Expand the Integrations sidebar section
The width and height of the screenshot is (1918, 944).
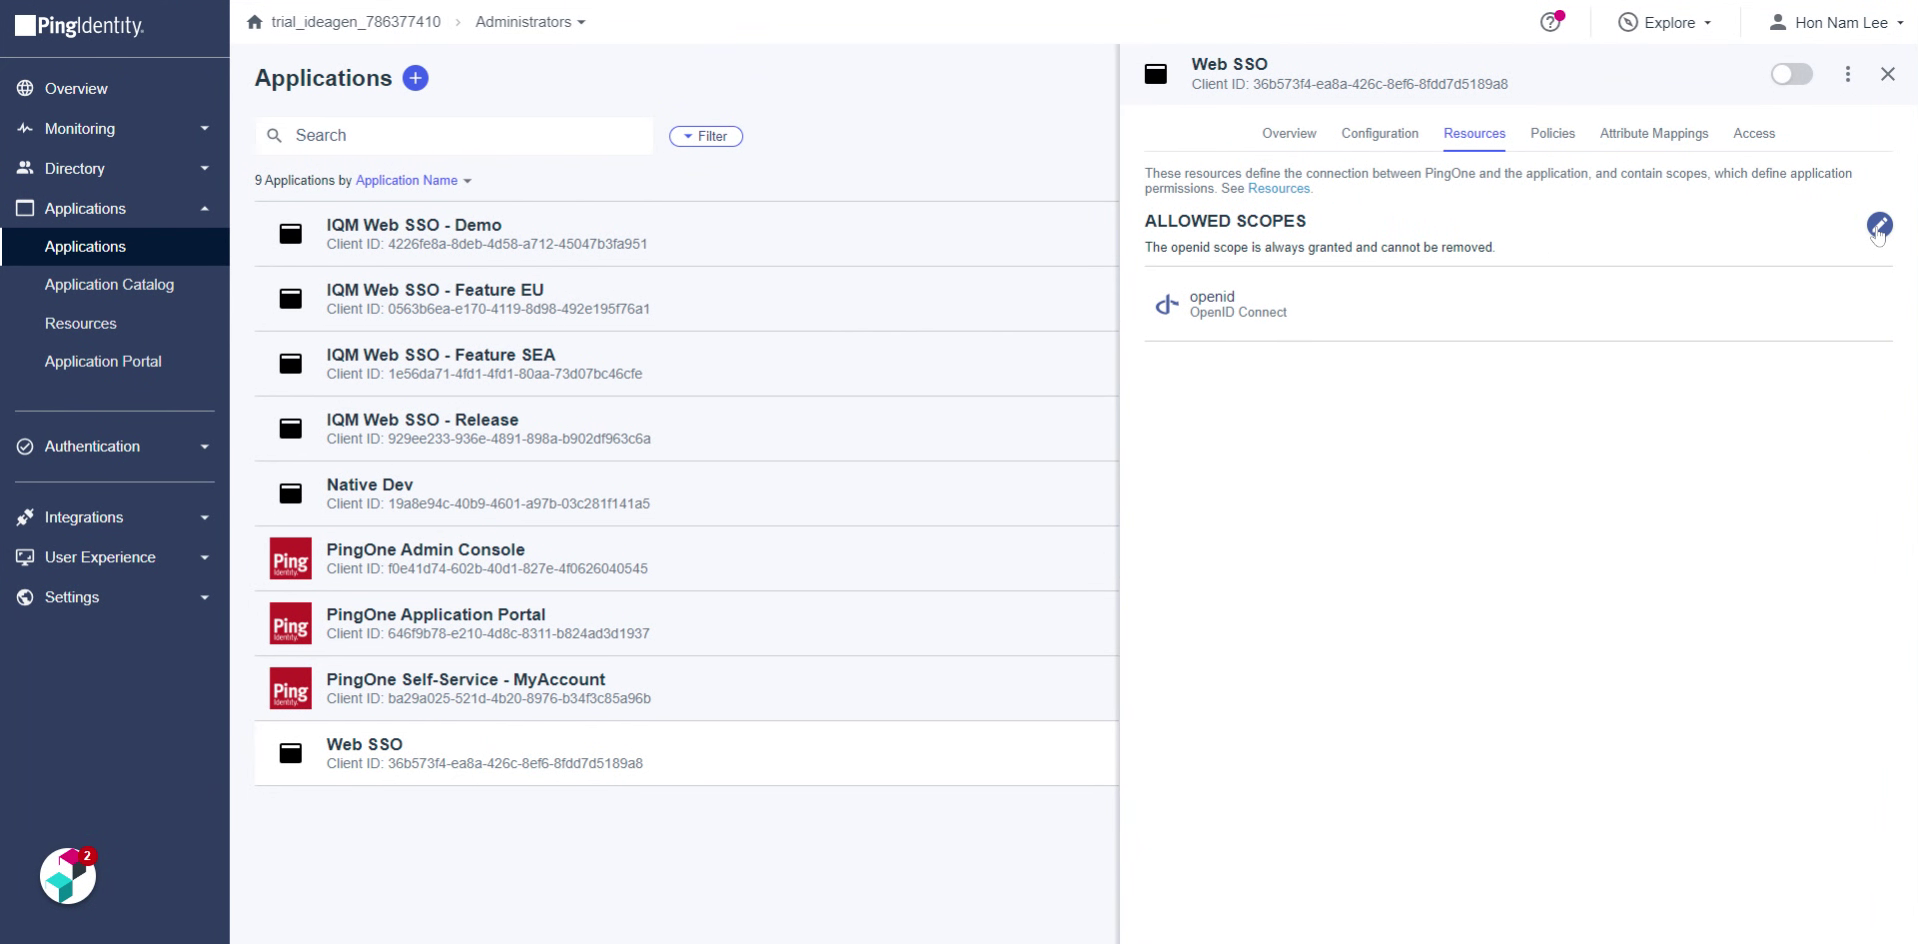point(204,517)
